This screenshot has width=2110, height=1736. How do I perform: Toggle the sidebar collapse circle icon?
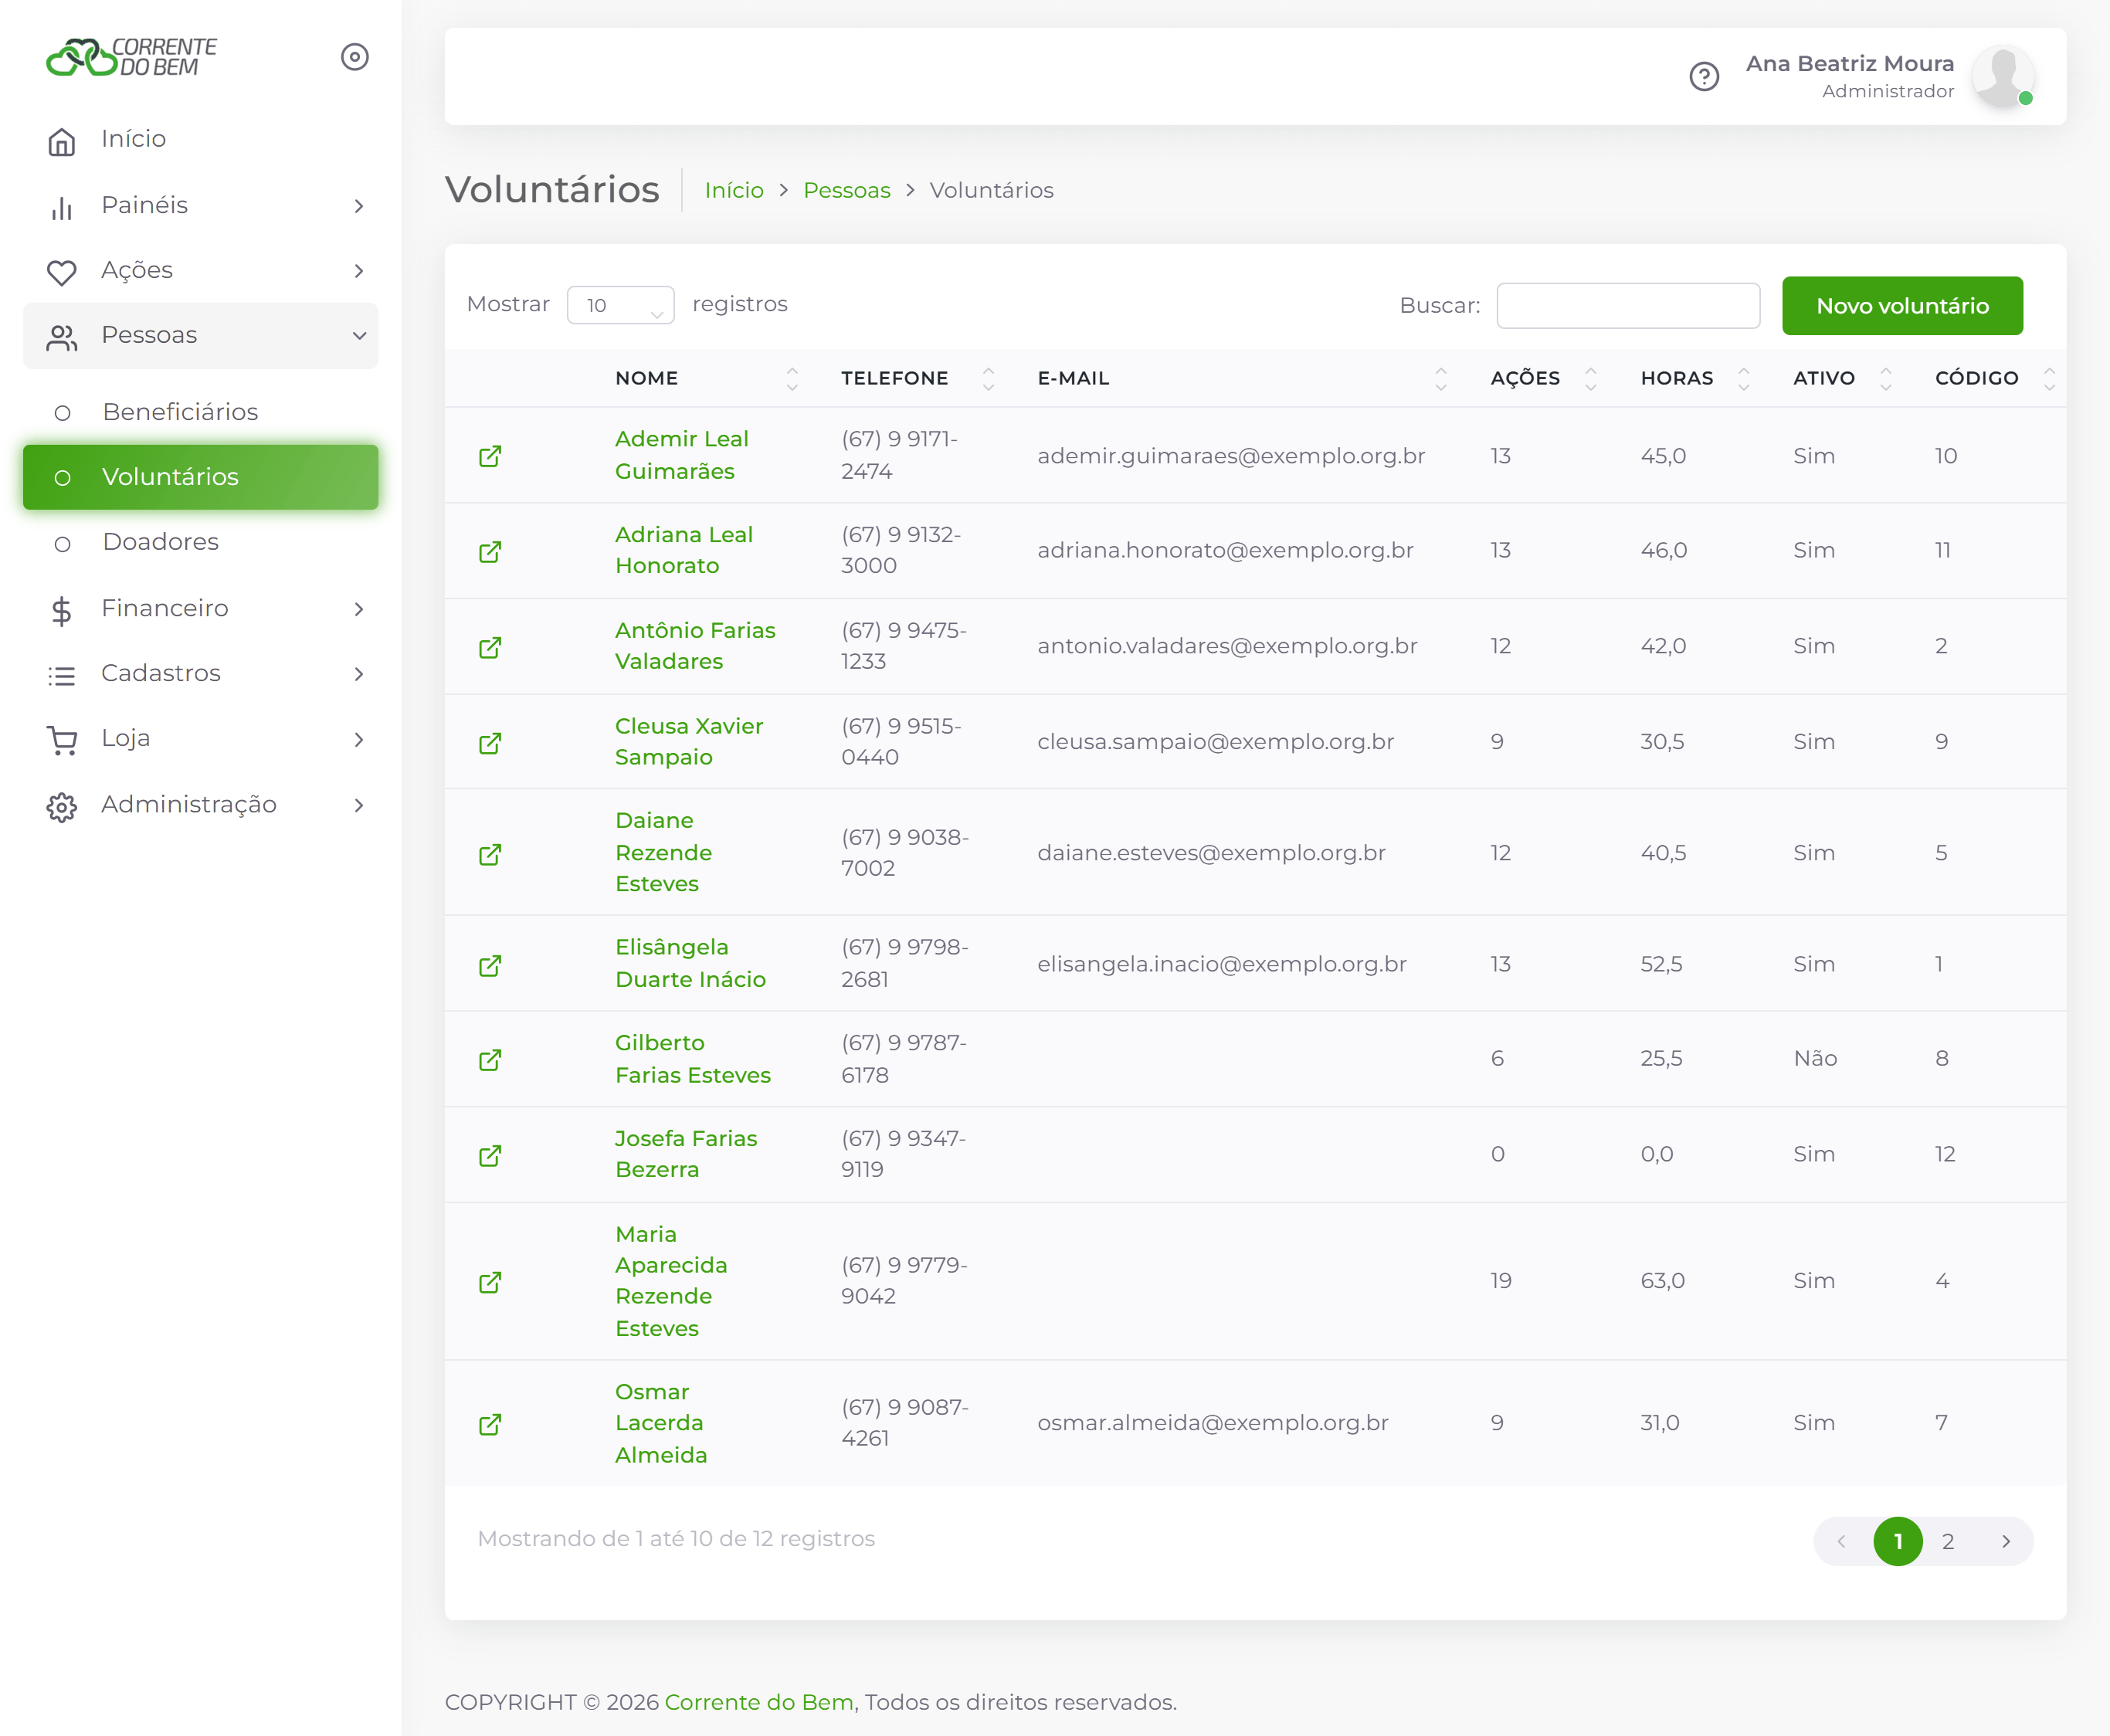coord(355,57)
